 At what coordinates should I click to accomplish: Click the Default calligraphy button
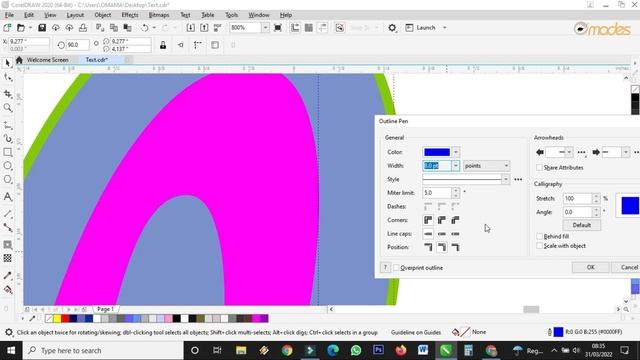[582, 225]
